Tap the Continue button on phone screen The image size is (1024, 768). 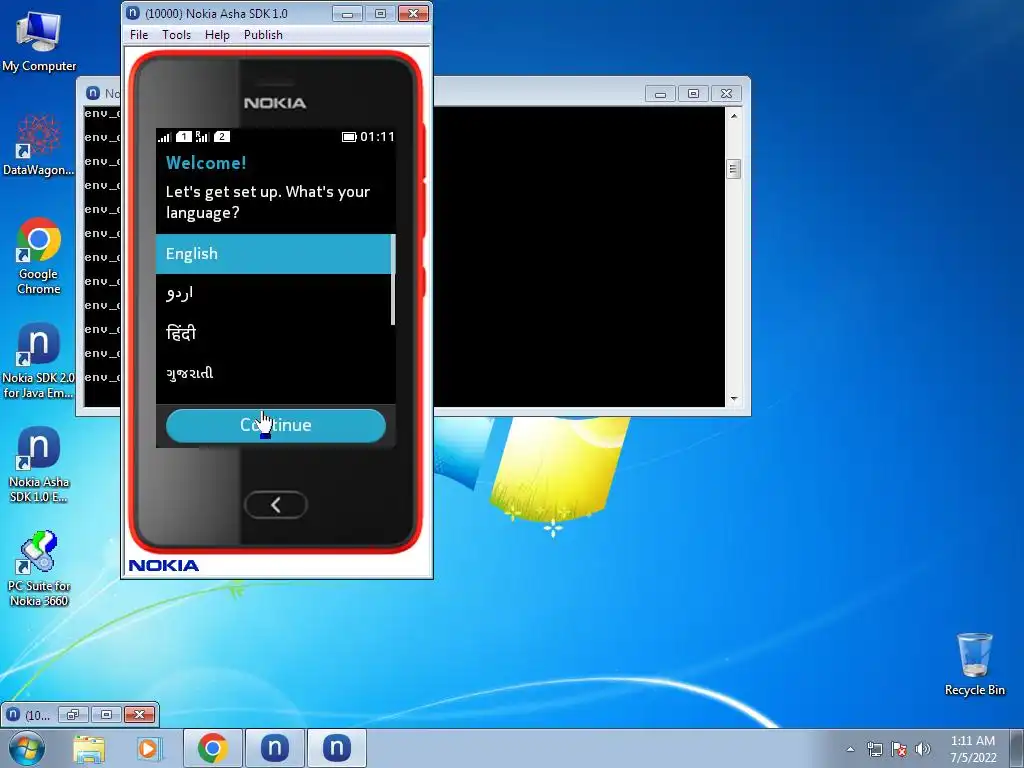click(276, 425)
